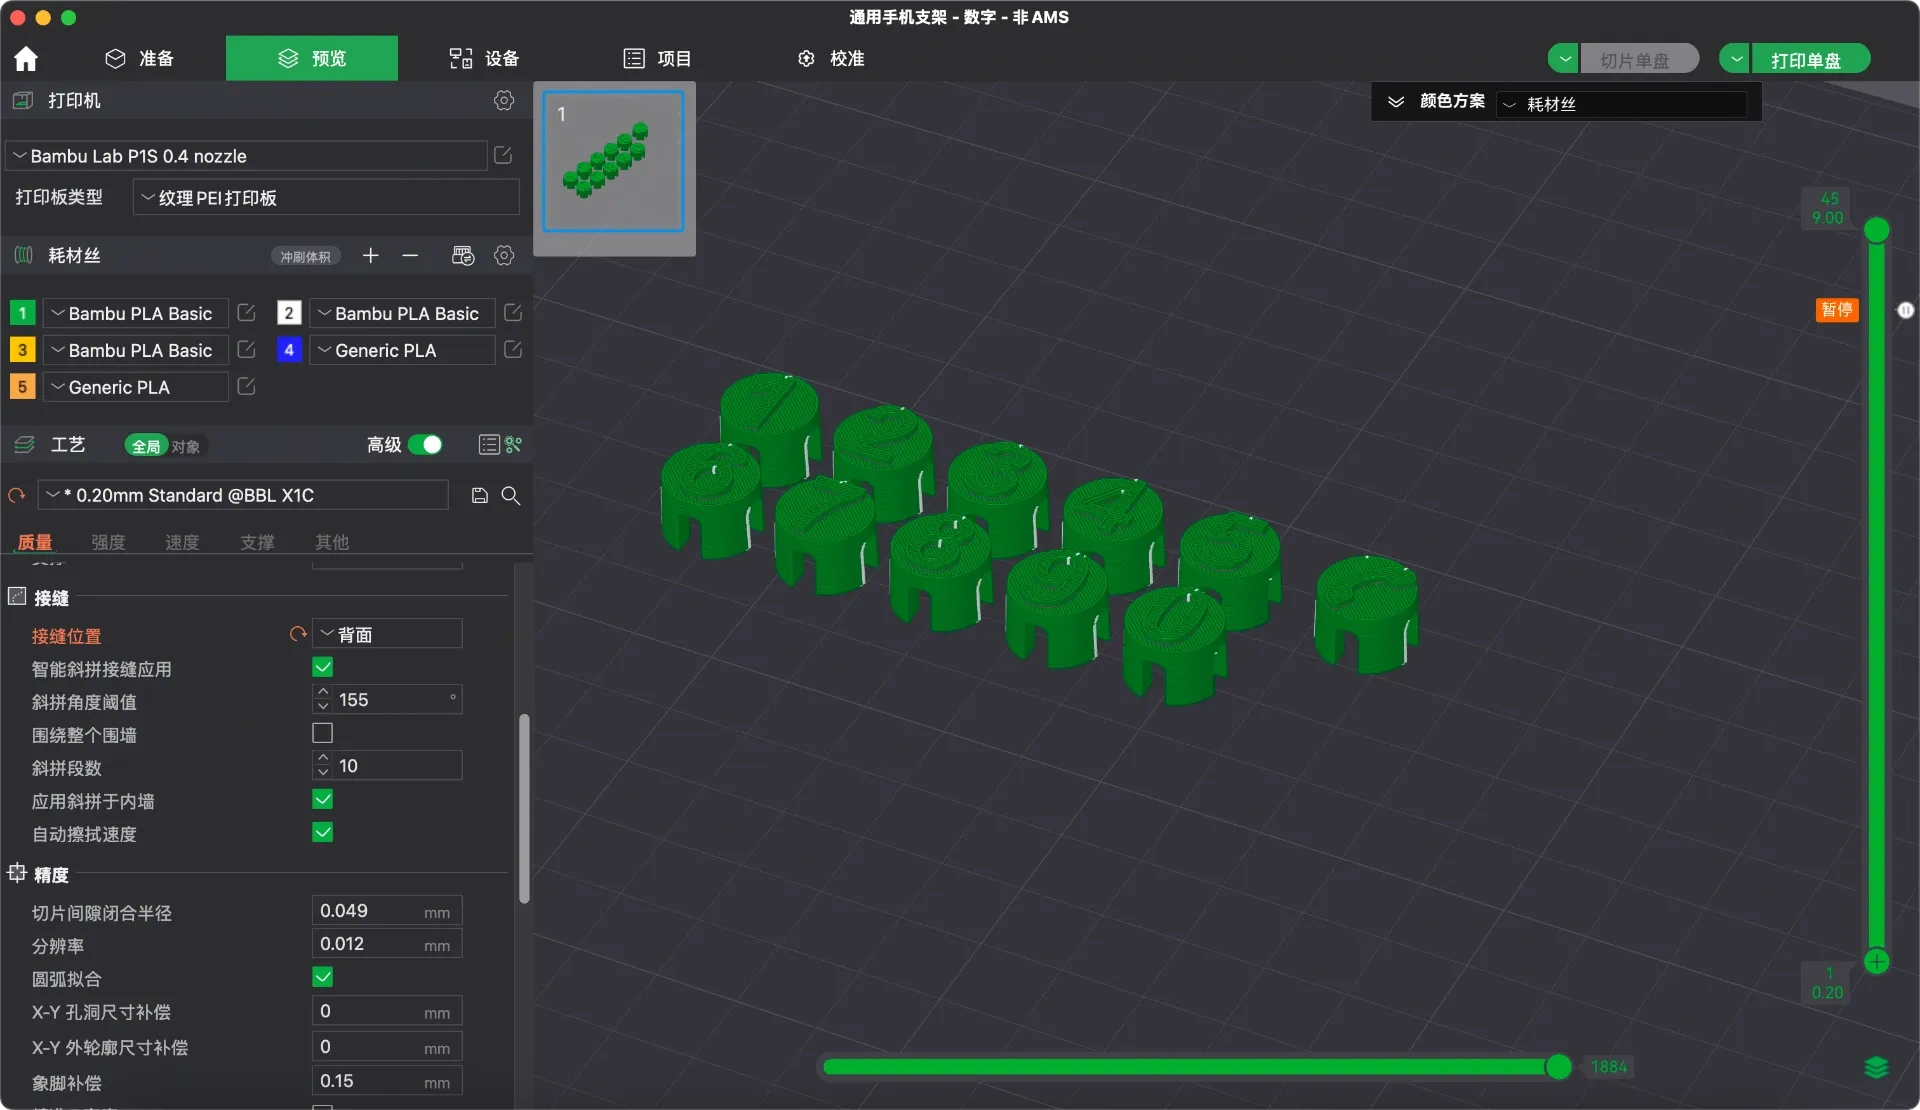
Task: Enable 围绕整个围墙 checkbox
Action: [x=322, y=734]
